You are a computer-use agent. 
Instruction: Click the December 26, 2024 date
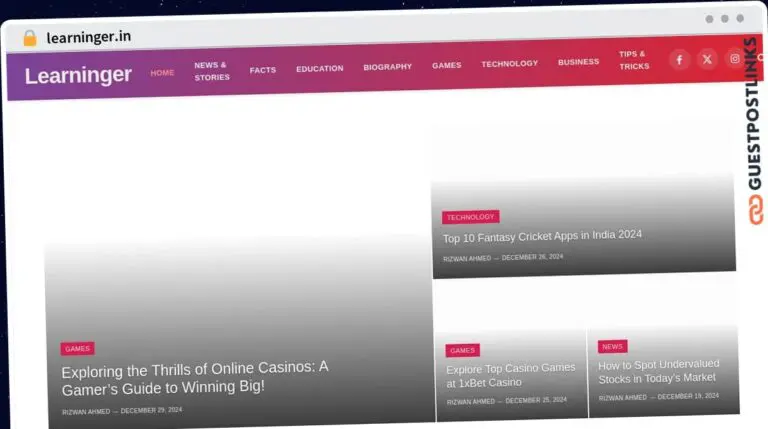[x=532, y=257]
